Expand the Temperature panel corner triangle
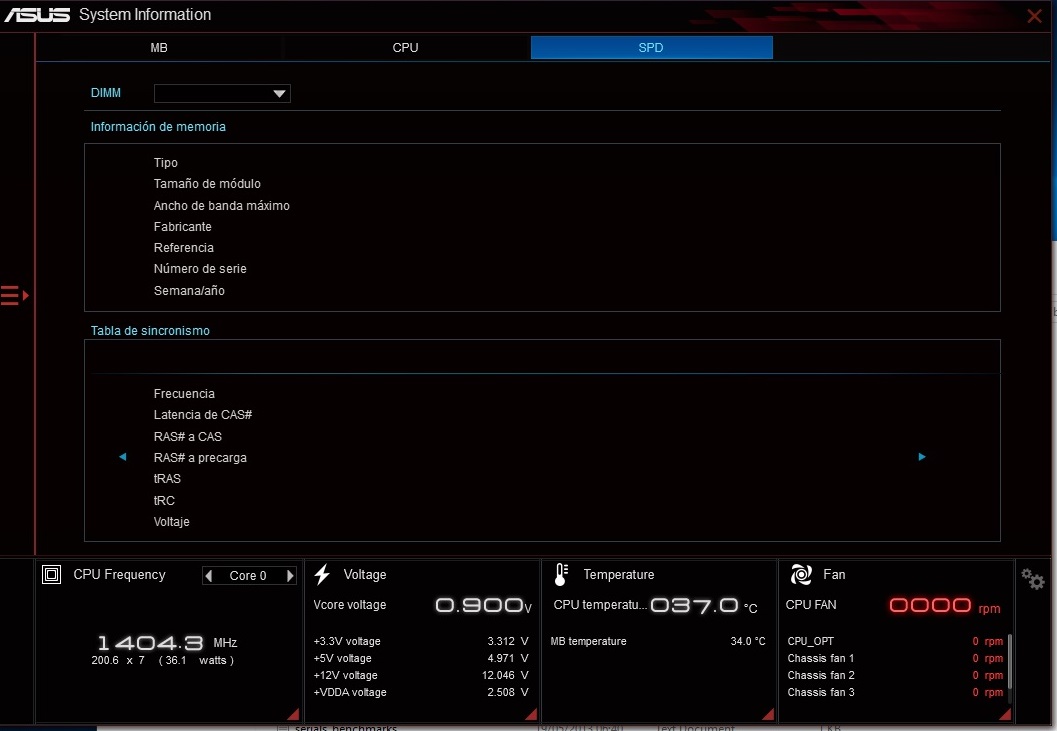 point(768,713)
